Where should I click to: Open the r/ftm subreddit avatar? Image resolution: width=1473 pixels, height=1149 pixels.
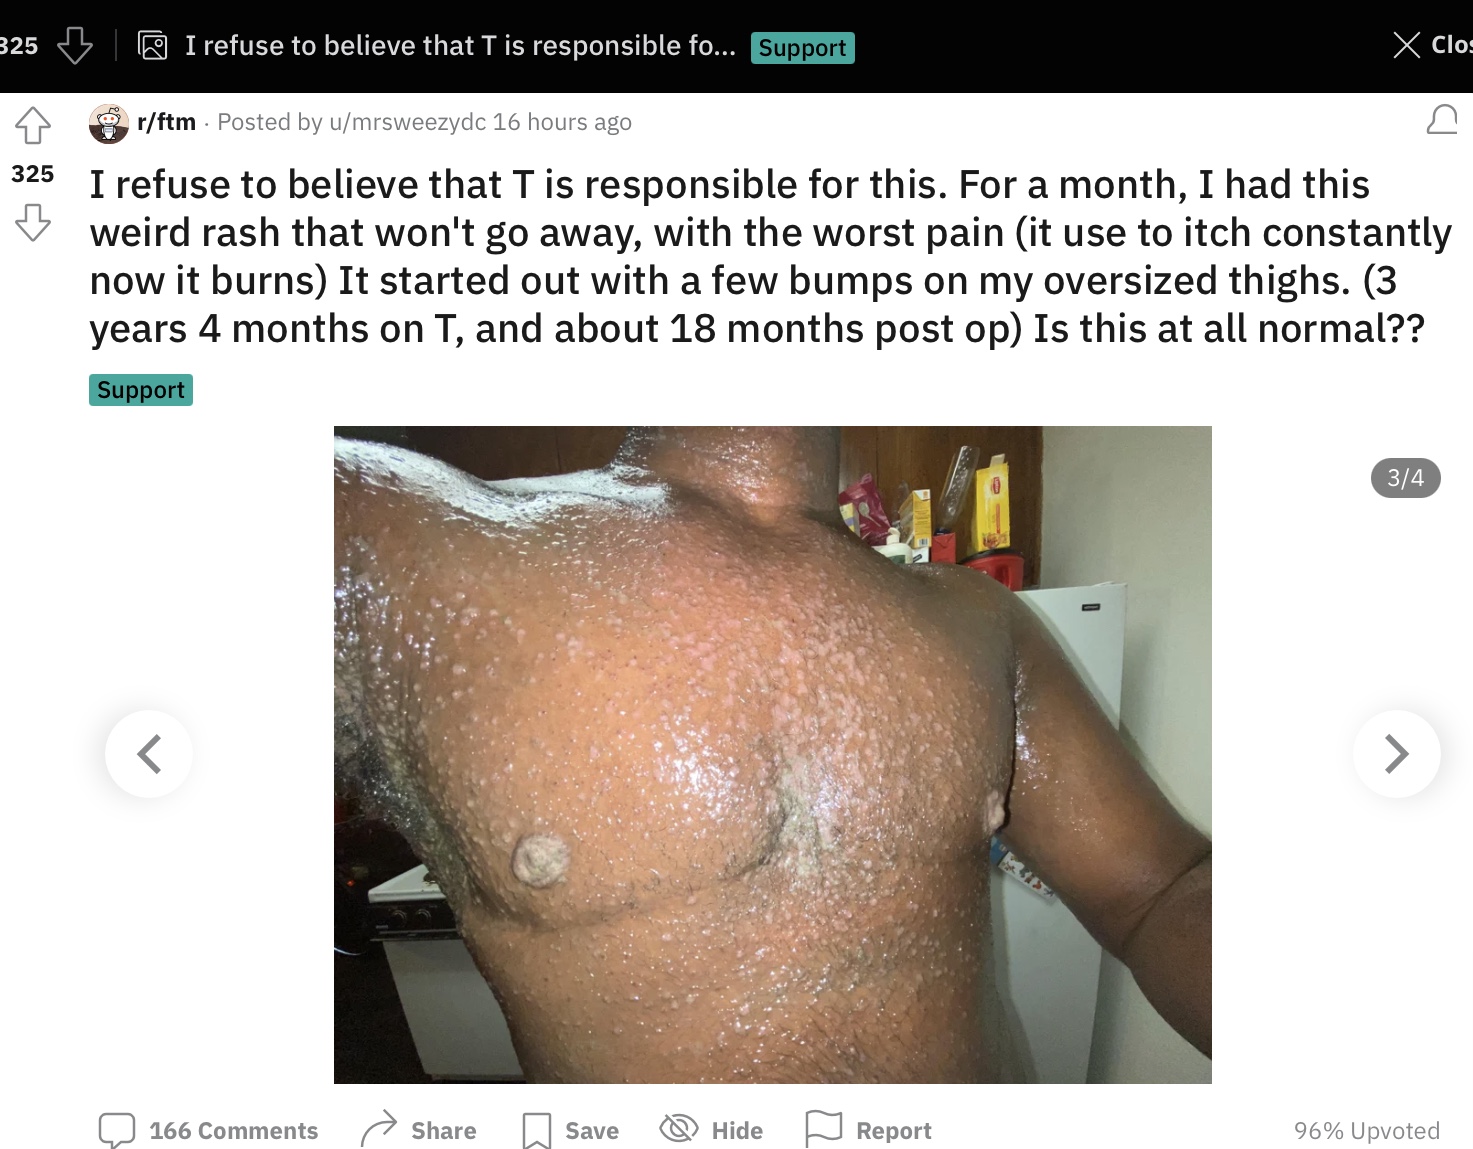tap(109, 123)
